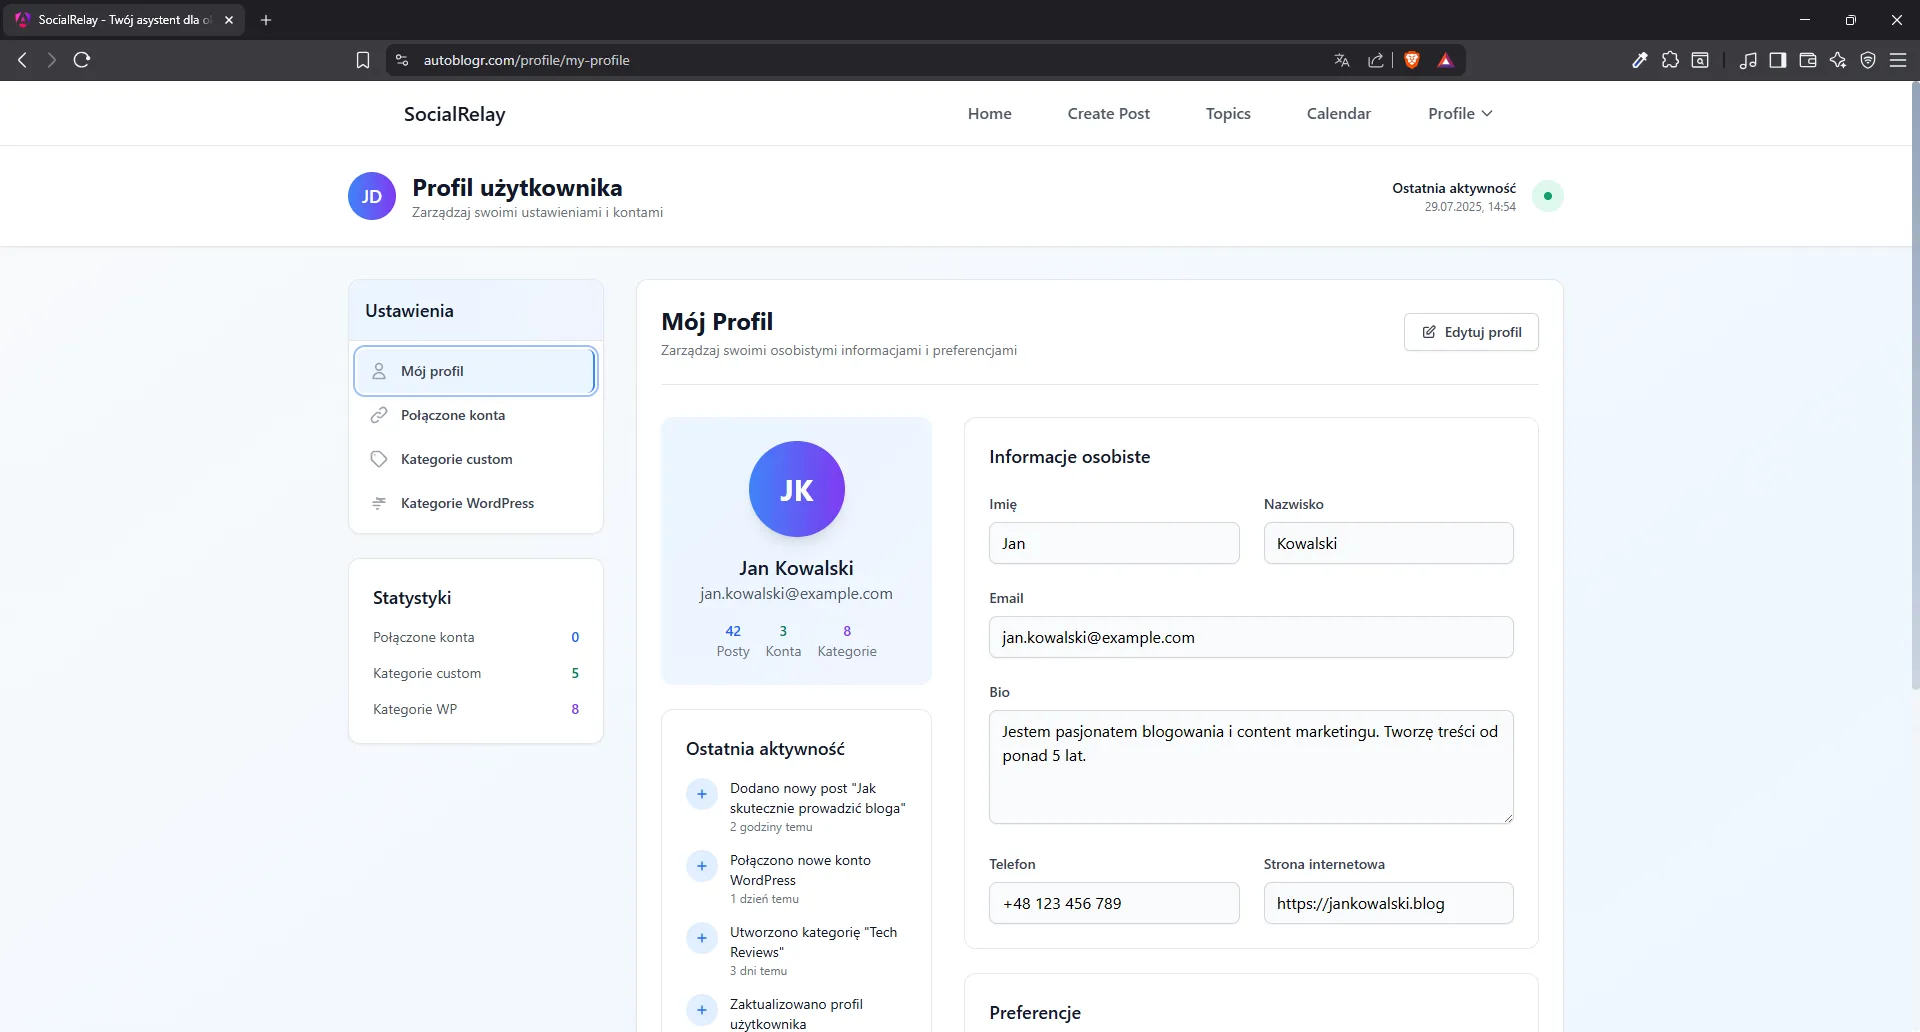The image size is (1920, 1032).
Task: Click the SocialRelay logo link
Action: [455, 114]
